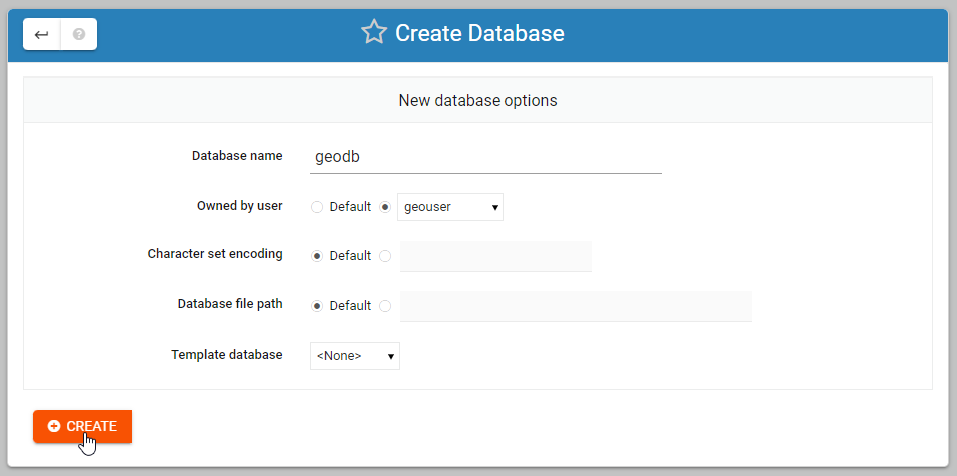The width and height of the screenshot is (957, 476).
Task: Click the Character set encoding text field
Action: (x=495, y=256)
